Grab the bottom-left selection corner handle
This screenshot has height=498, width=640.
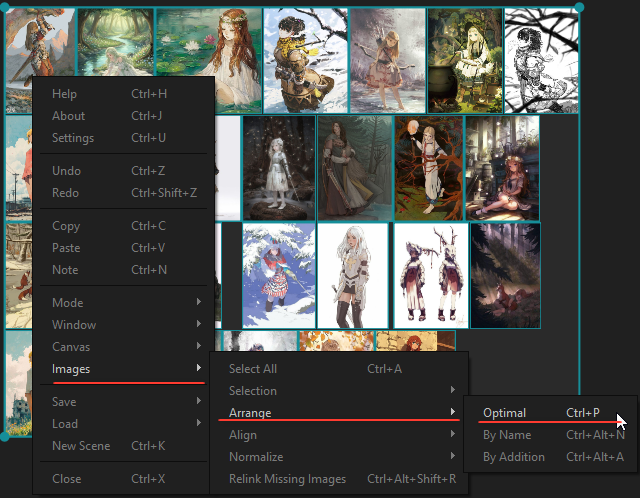[x=4, y=437]
